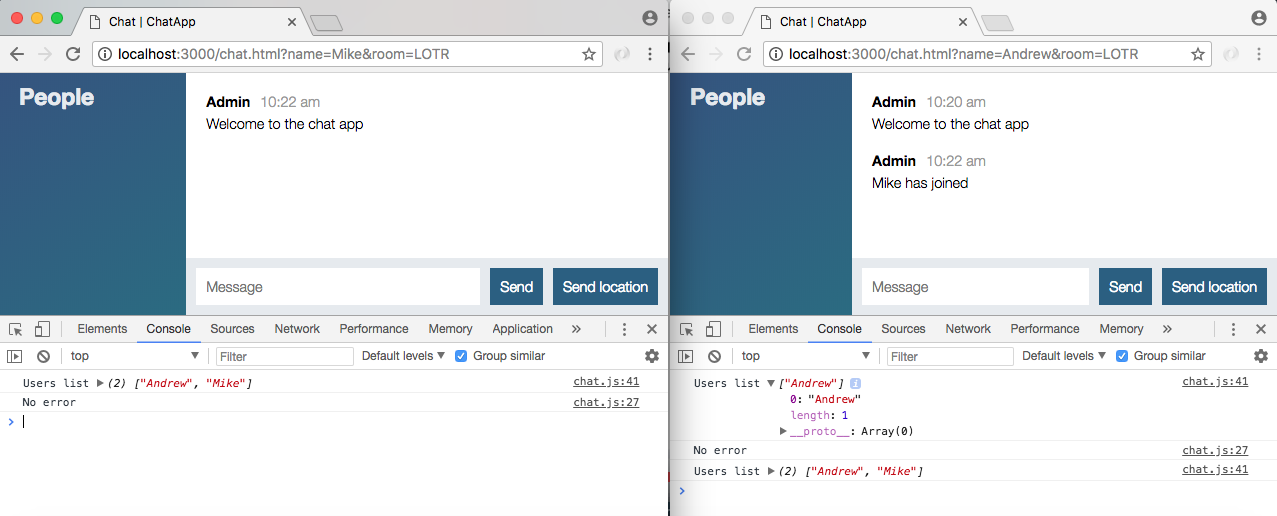The width and height of the screenshot is (1277, 516).
Task: Focus the console Filter box in Mike's DevTools
Action: pos(285,356)
